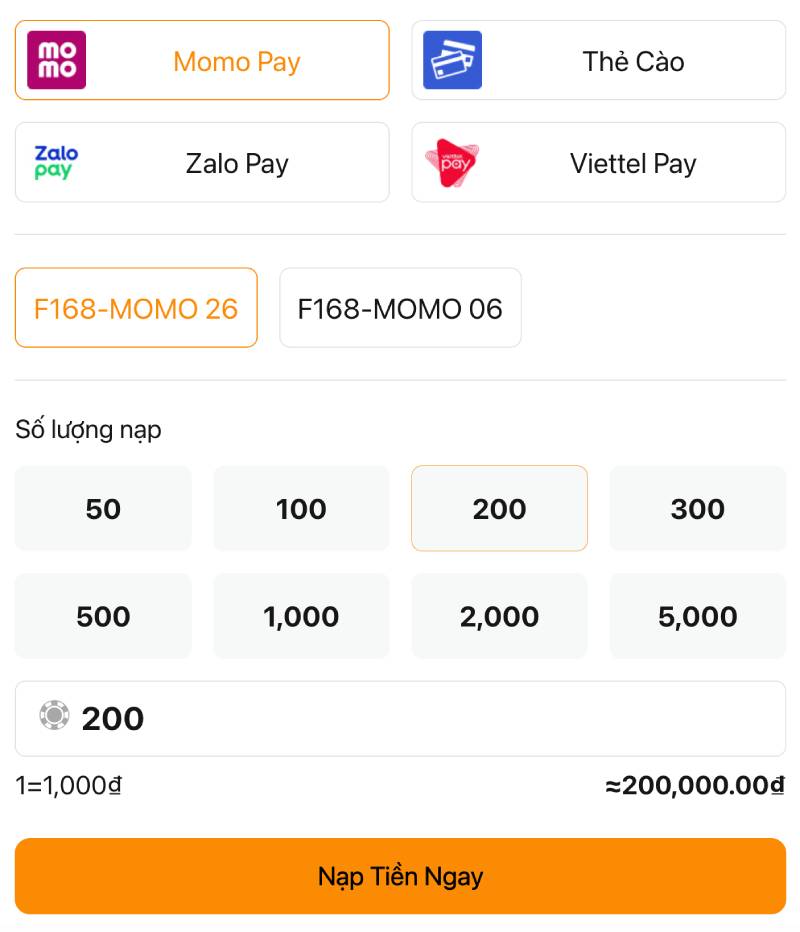Select the 1,000 preset amount
800x932 pixels.
(x=301, y=616)
